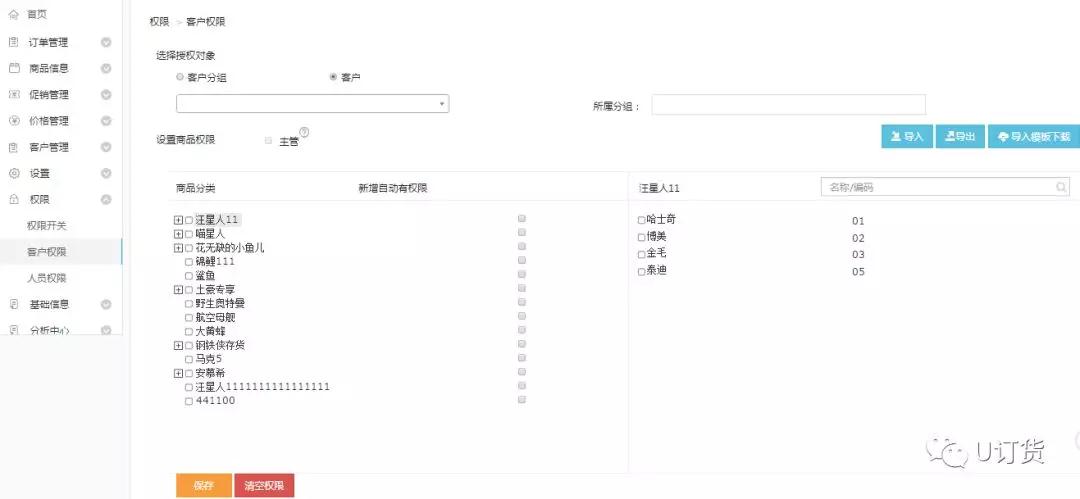1080x499 pixels.
Task: Tick 新增自动有权限 checkbox in 钢铁侠存货 row
Action: [x=521, y=343]
